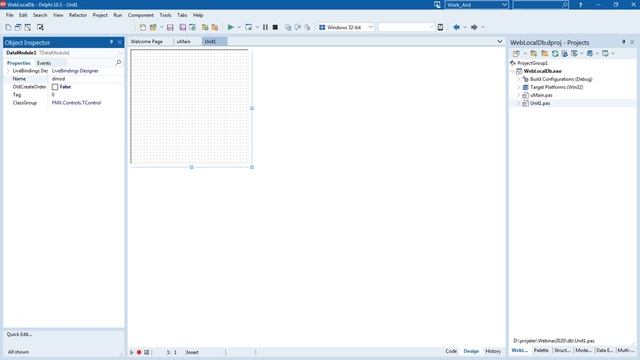Image resolution: width=640 pixels, height=360 pixels.
Task: Switch to the uMain editor tab
Action: 184,42
